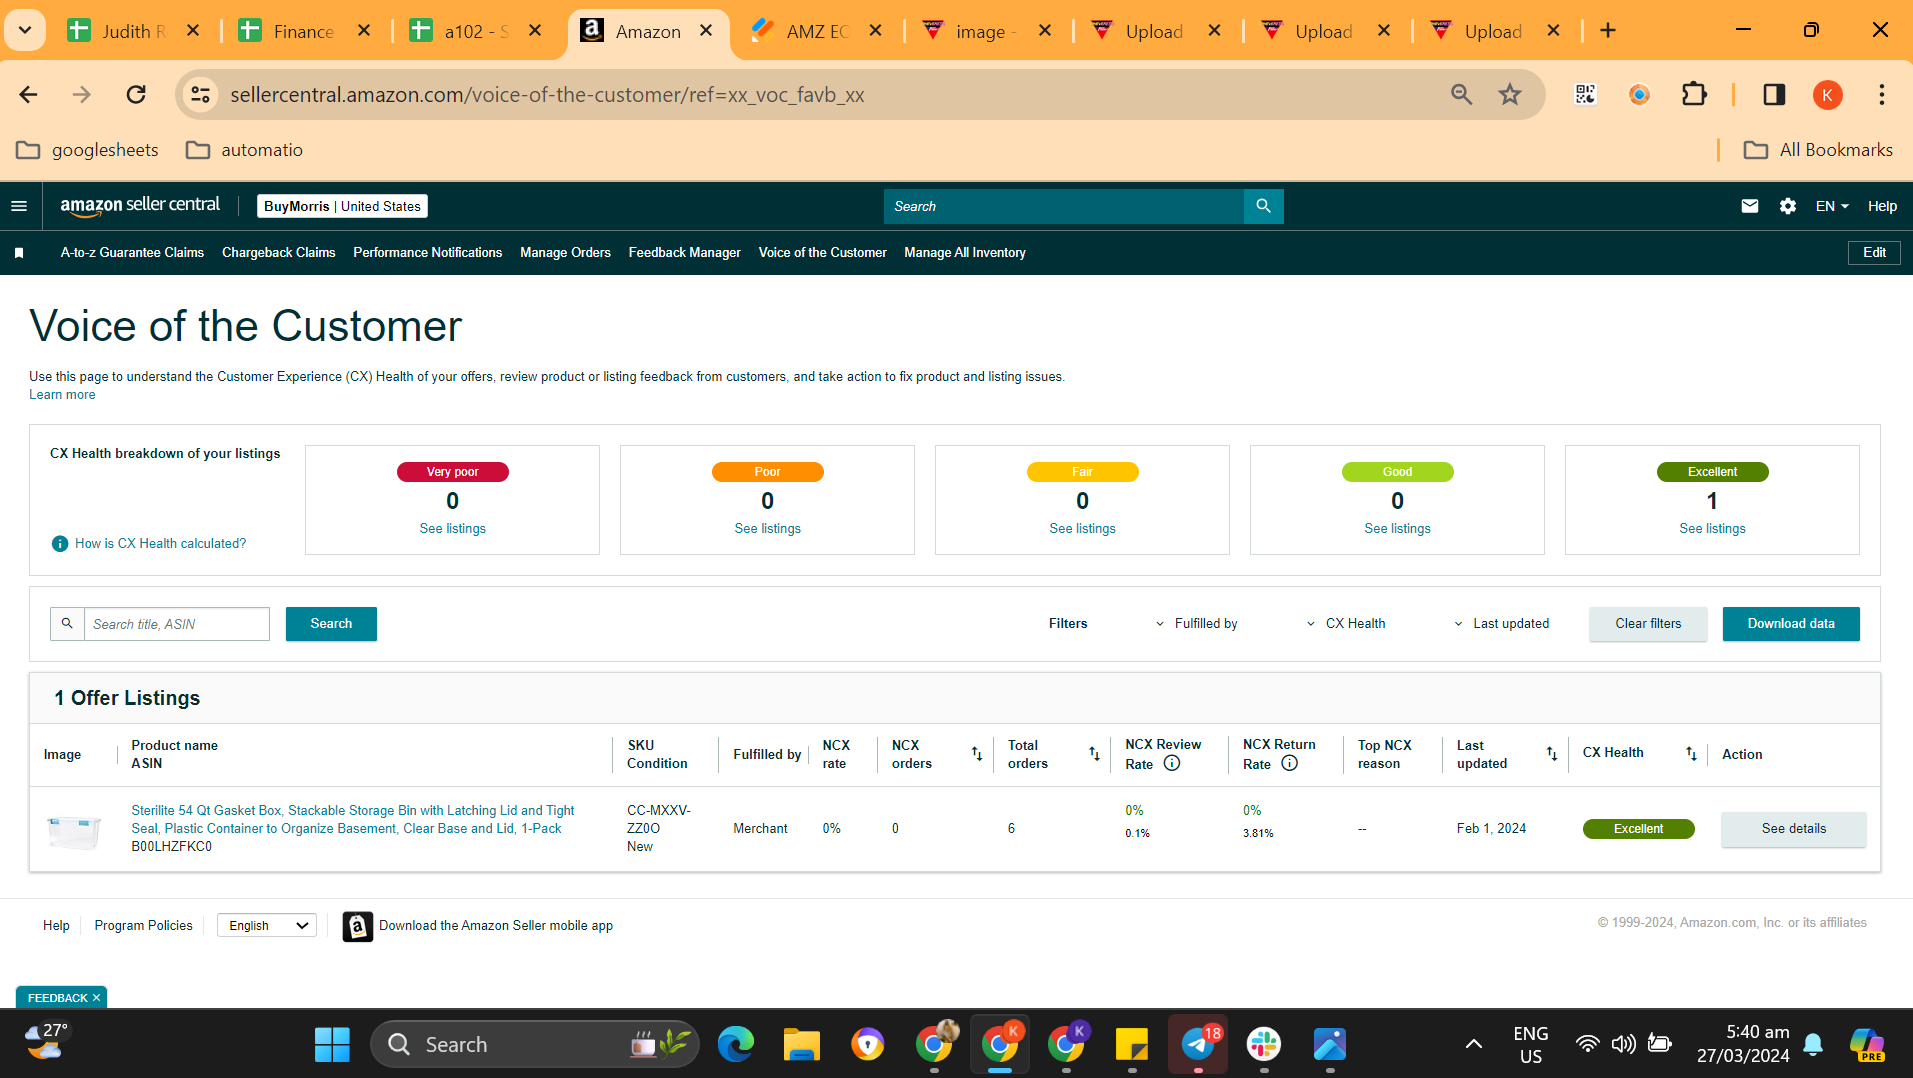Viewport: 1913px width, 1078px height.
Task: Sort by CX Health column arrows
Action: (x=1691, y=754)
